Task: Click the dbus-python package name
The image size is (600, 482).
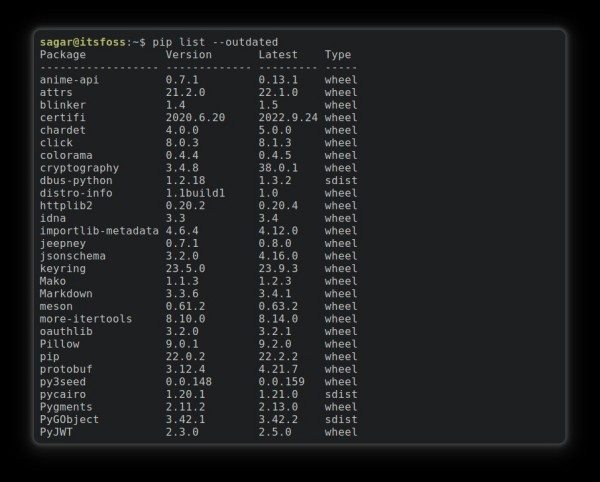Action: (x=75, y=180)
